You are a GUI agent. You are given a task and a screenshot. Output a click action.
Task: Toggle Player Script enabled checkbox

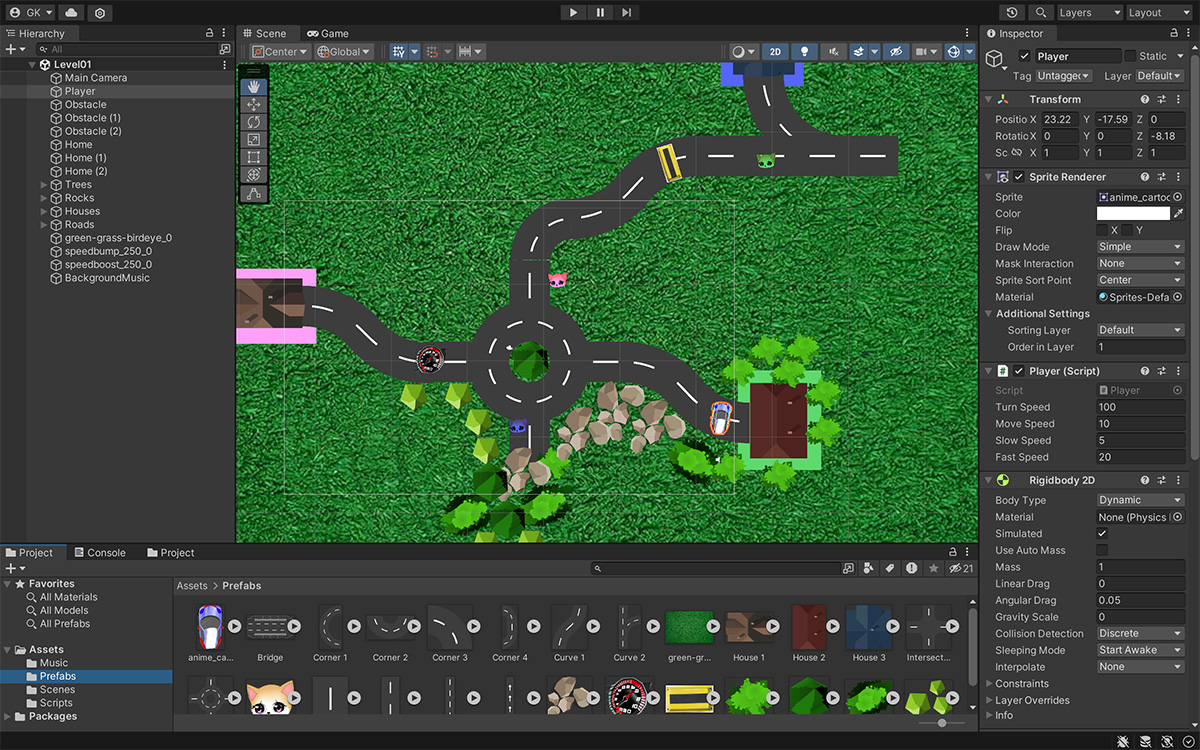pos(1019,371)
